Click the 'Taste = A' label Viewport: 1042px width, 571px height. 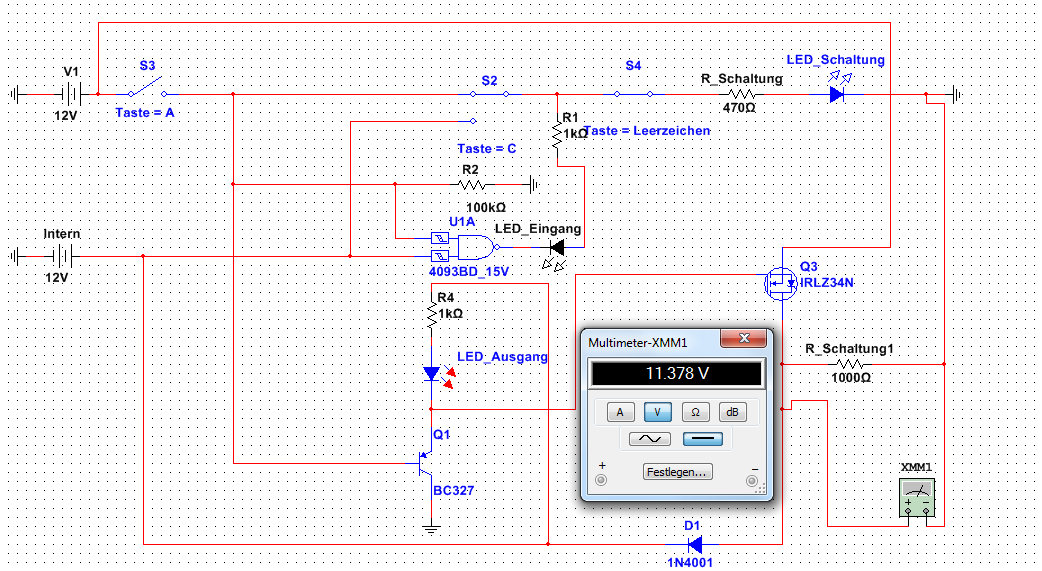(x=145, y=113)
